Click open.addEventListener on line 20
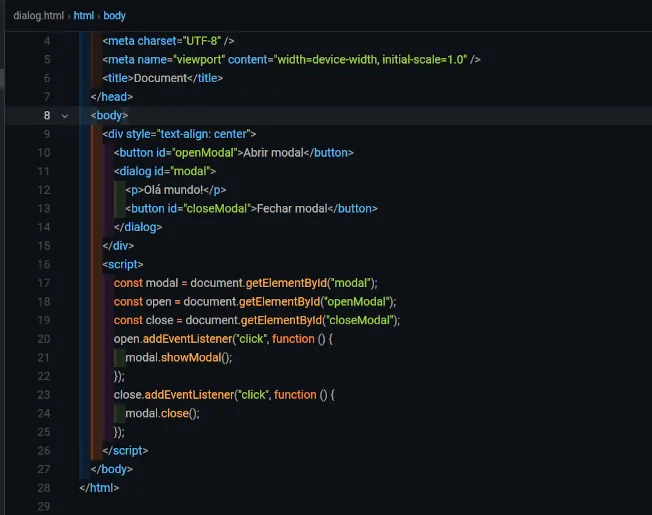Viewport: 652px width, 515px height. pyautogui.click(x=173, y=339)
